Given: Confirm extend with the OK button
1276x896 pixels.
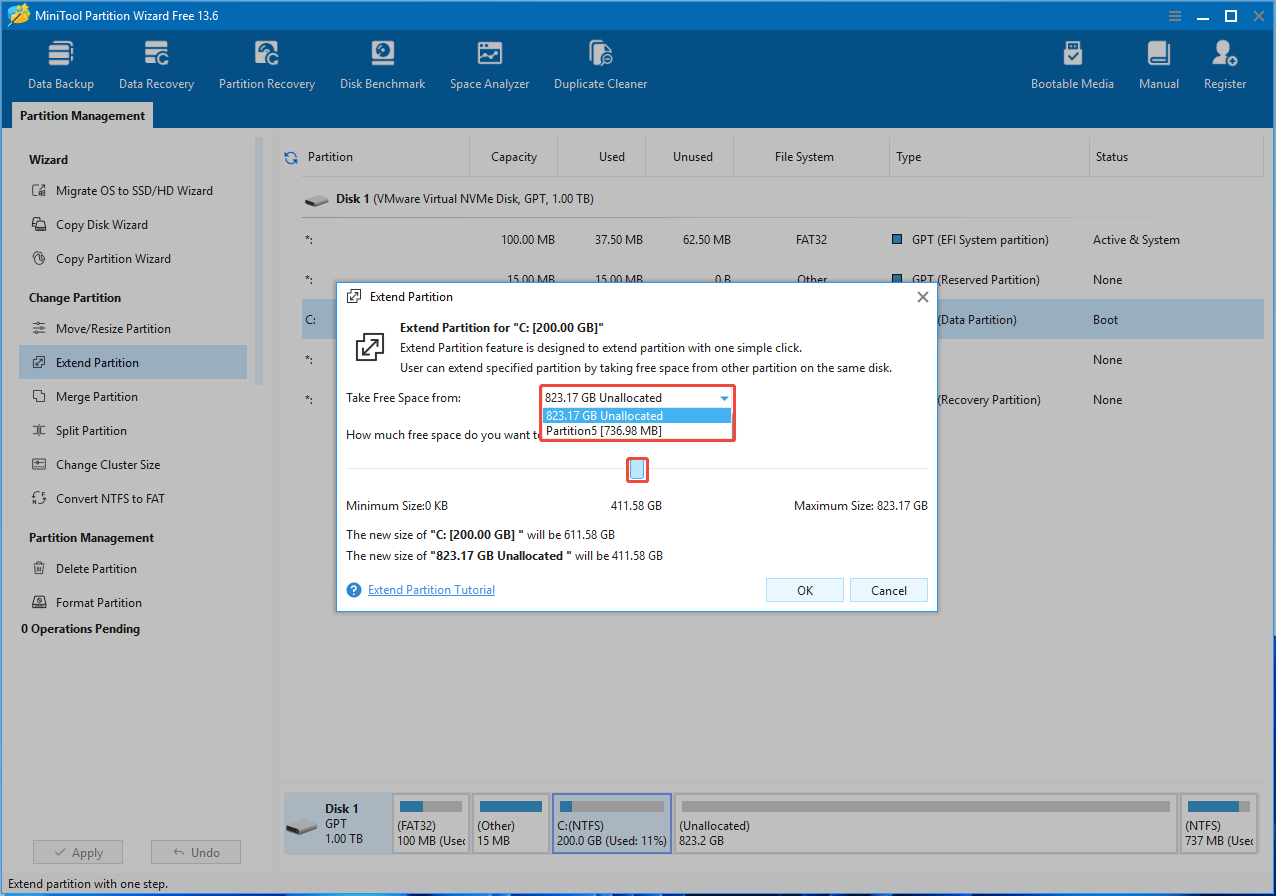Looking at the screenshot, I should [804, 589].
